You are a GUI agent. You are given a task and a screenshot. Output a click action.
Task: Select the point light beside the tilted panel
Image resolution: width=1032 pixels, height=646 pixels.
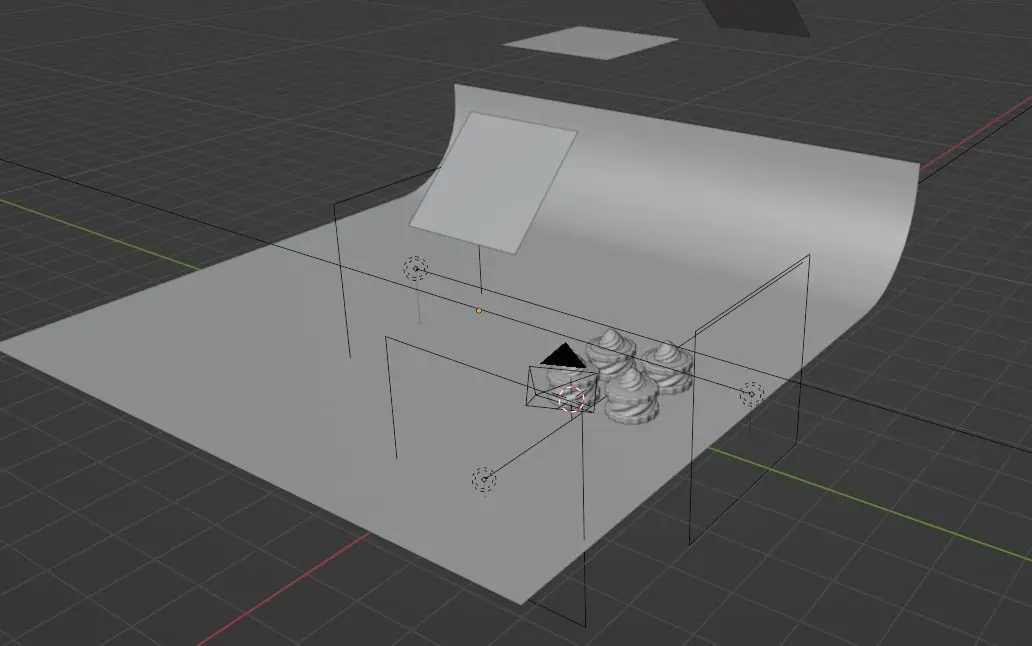pos(415,269)
